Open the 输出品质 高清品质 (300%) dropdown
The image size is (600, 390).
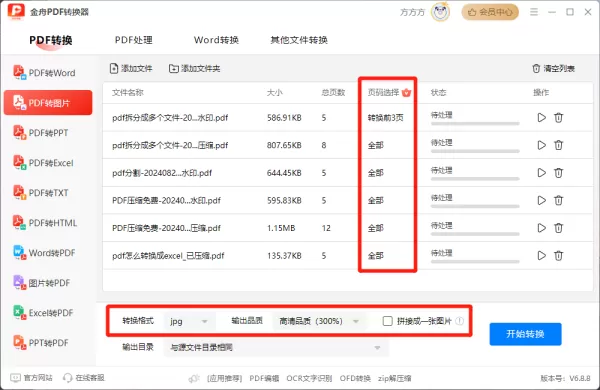click(x=320, y=321)
